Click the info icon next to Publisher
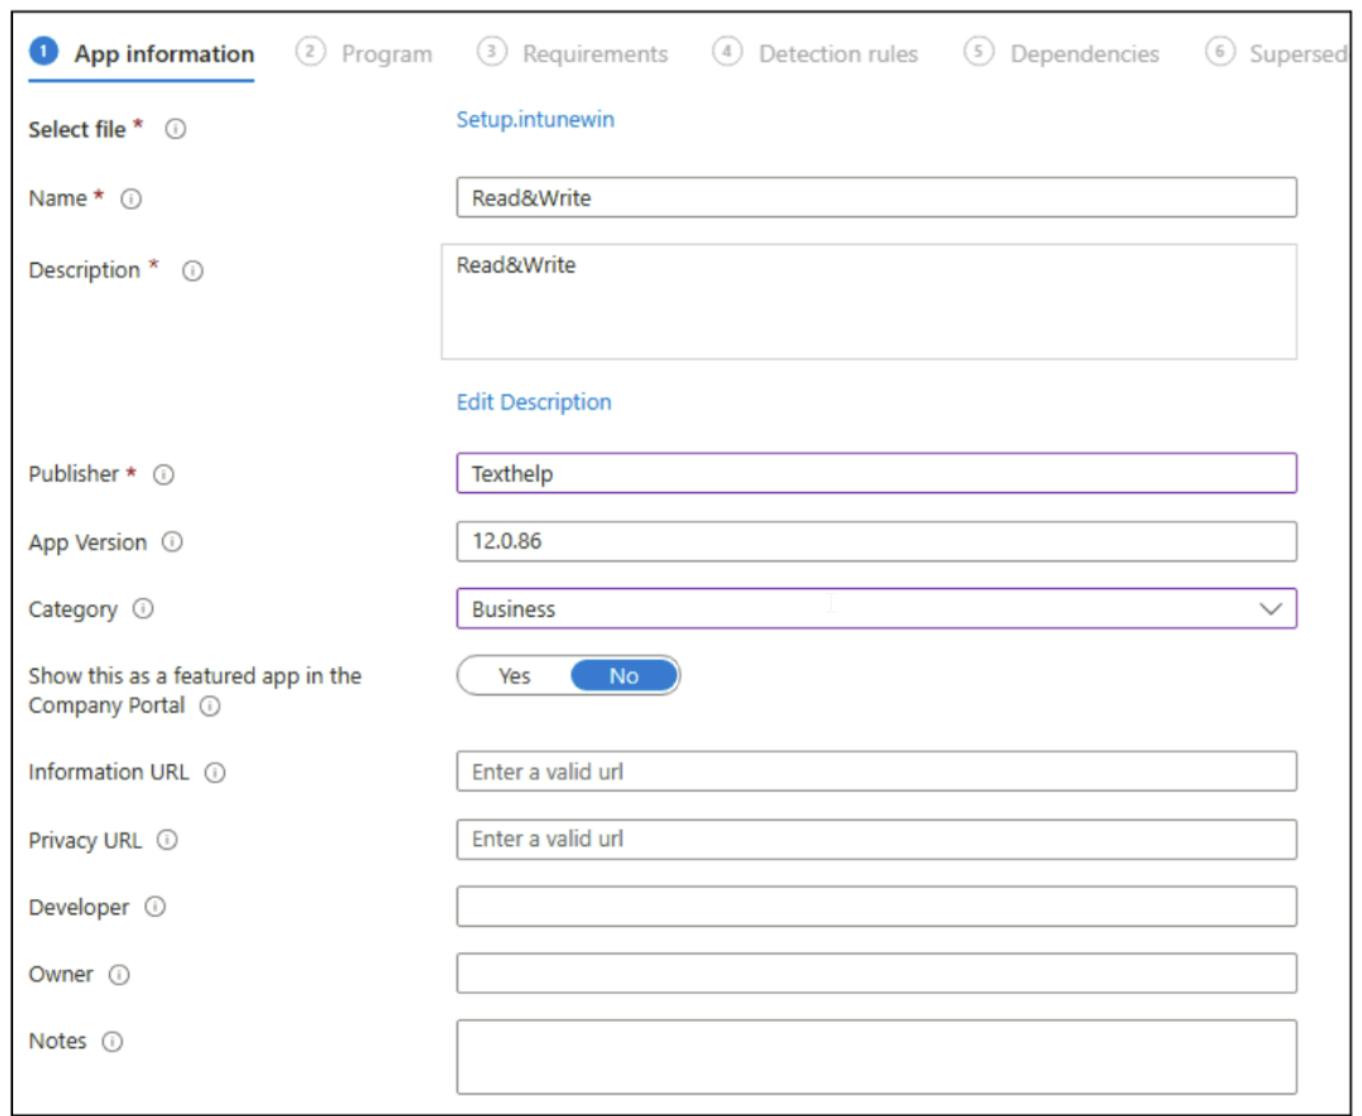This screenshot has width=1362, height=1116. (x=163, y=475)
